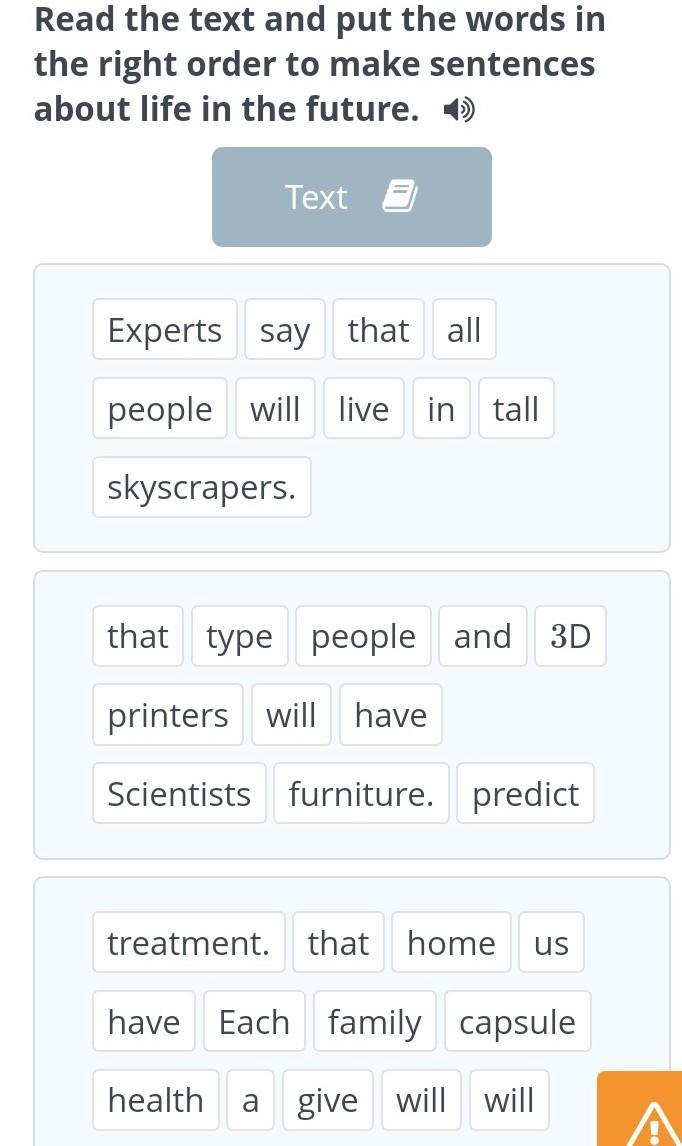Image resolution: width=682 pixels, height=1146 pixels.
Task: Pick the 'skyscrapers.' word tile
Action: coord(201,488)
